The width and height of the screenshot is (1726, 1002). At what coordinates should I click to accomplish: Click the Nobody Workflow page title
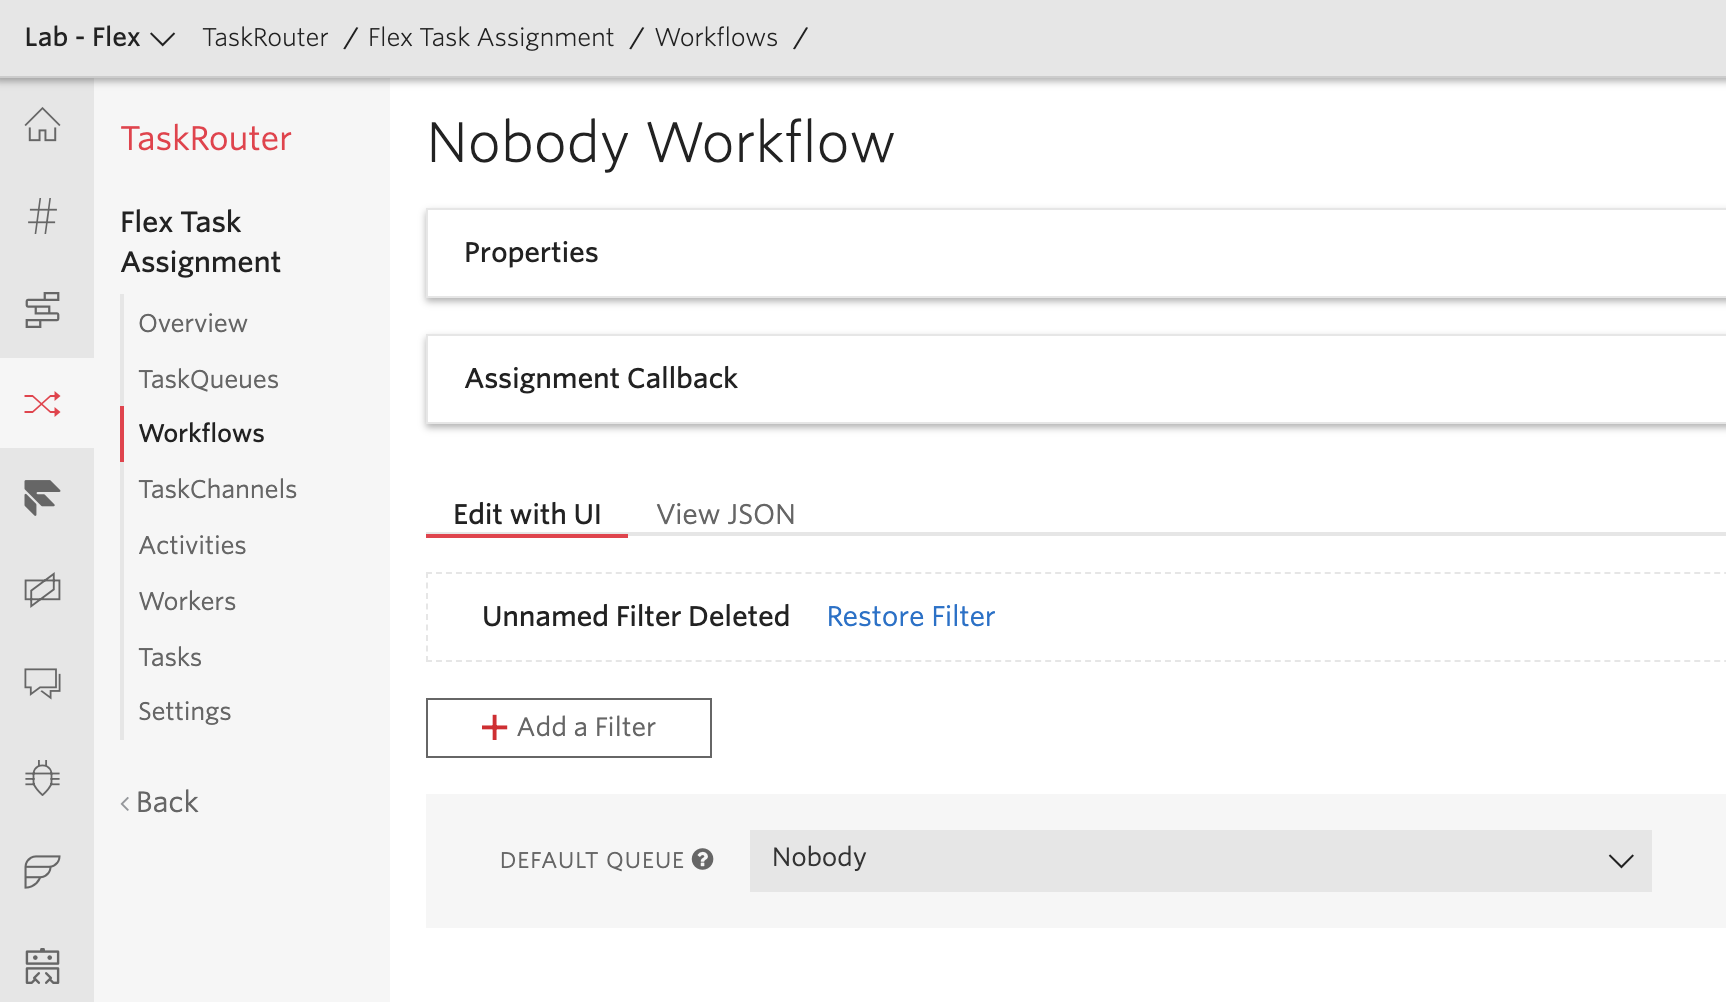coord(661,142)
